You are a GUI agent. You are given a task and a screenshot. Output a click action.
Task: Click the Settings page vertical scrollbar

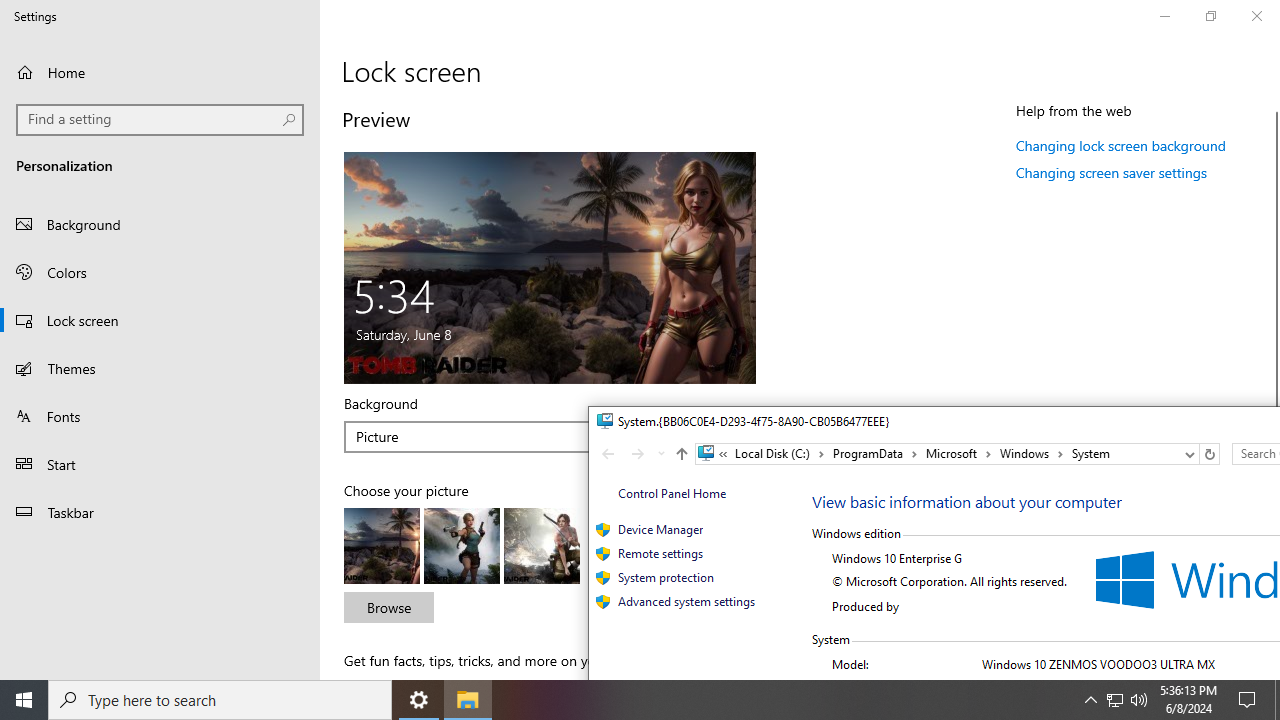1275,260
